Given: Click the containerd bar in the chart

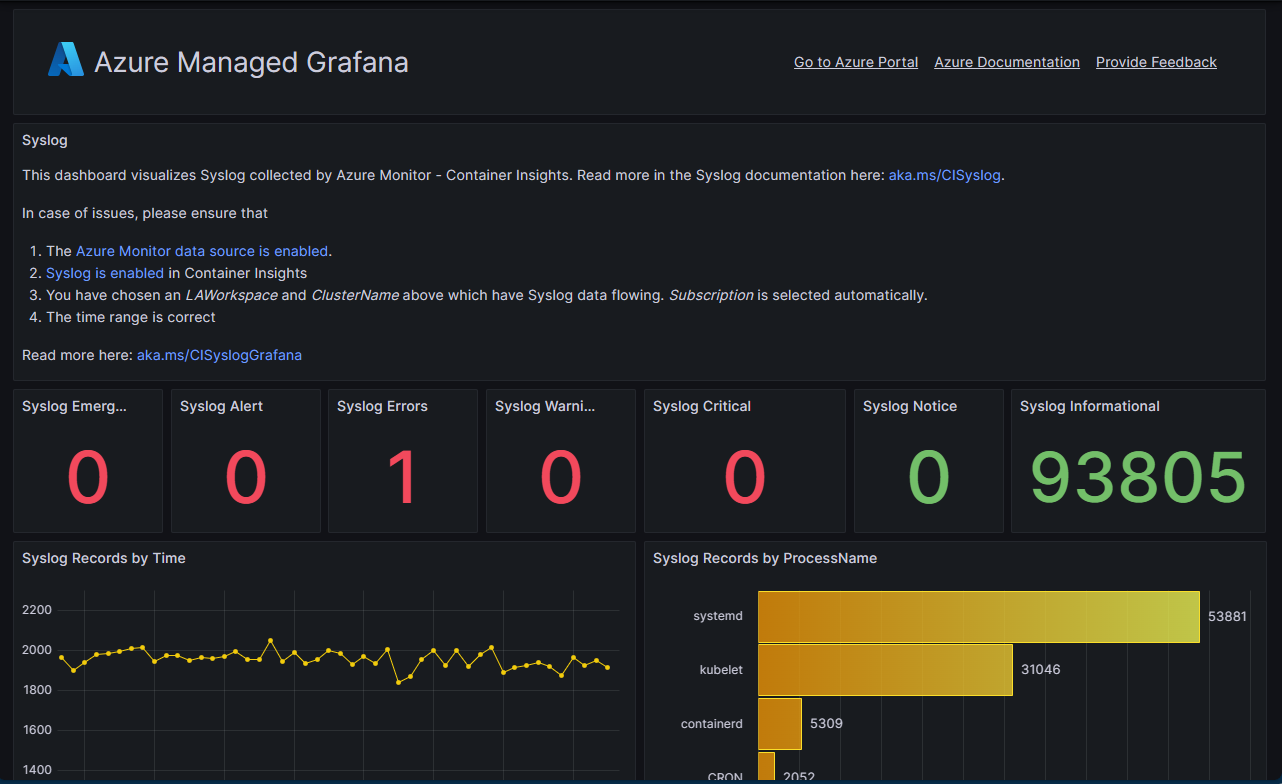Looking at the screenshot, I should pyautogui.click(x=780, y=724).
